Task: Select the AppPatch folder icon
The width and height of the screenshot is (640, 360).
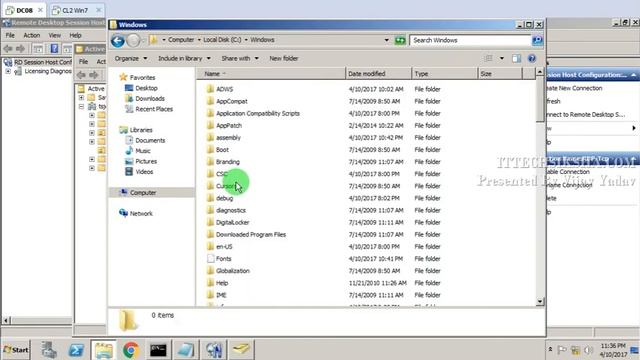Action: (211, 125)
